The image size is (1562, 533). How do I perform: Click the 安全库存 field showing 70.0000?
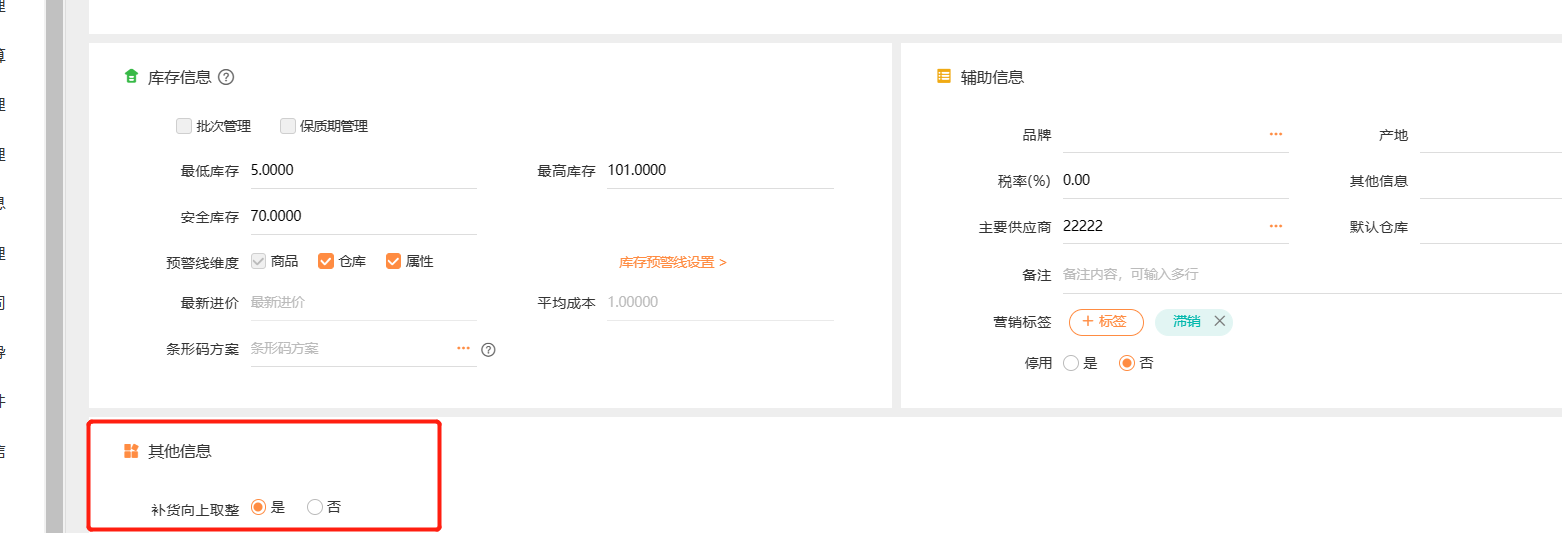click(363, 217)
